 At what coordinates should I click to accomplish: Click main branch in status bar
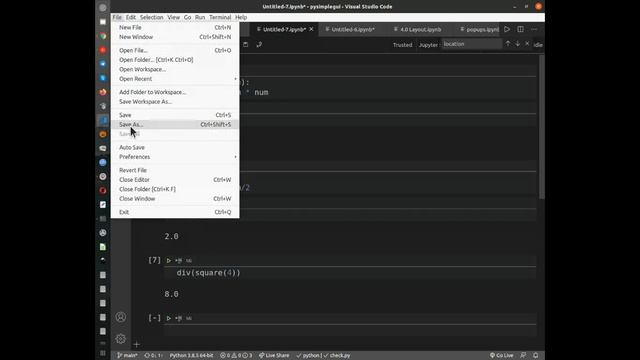tap(127, 356)
